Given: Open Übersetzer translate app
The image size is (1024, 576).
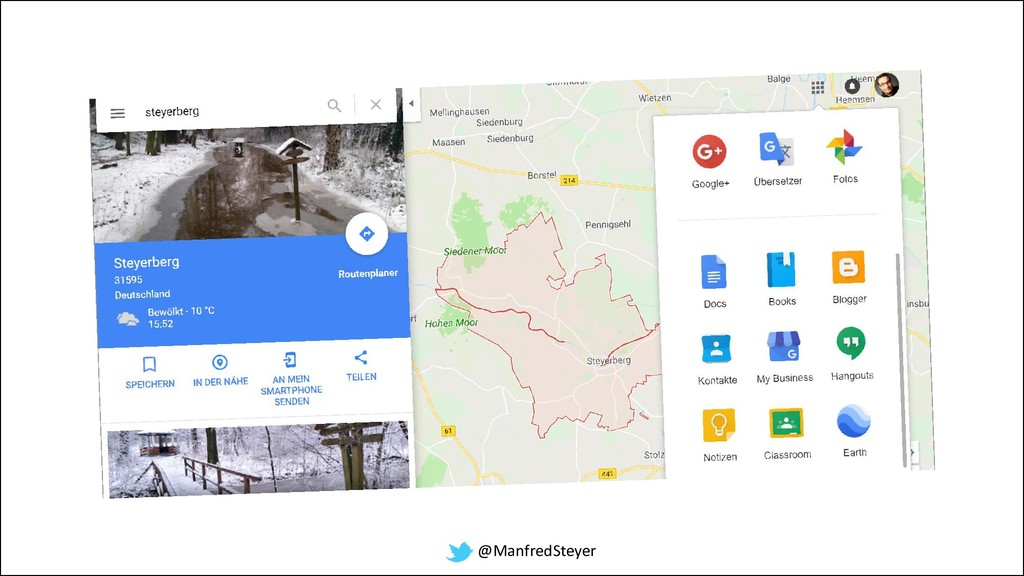Looking at the screenshot, I should 777,159.
